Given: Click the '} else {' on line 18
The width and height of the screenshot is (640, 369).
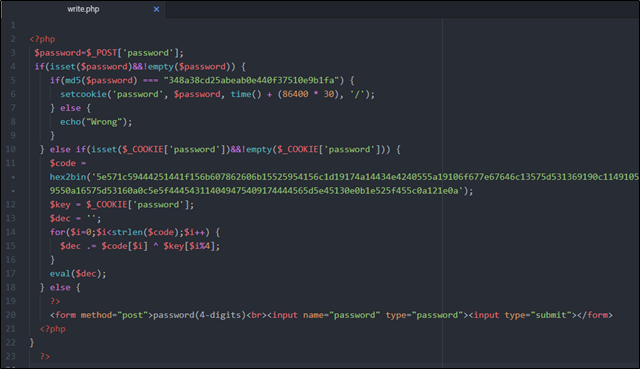Looking at the screenshot, I should pos(60,287).
